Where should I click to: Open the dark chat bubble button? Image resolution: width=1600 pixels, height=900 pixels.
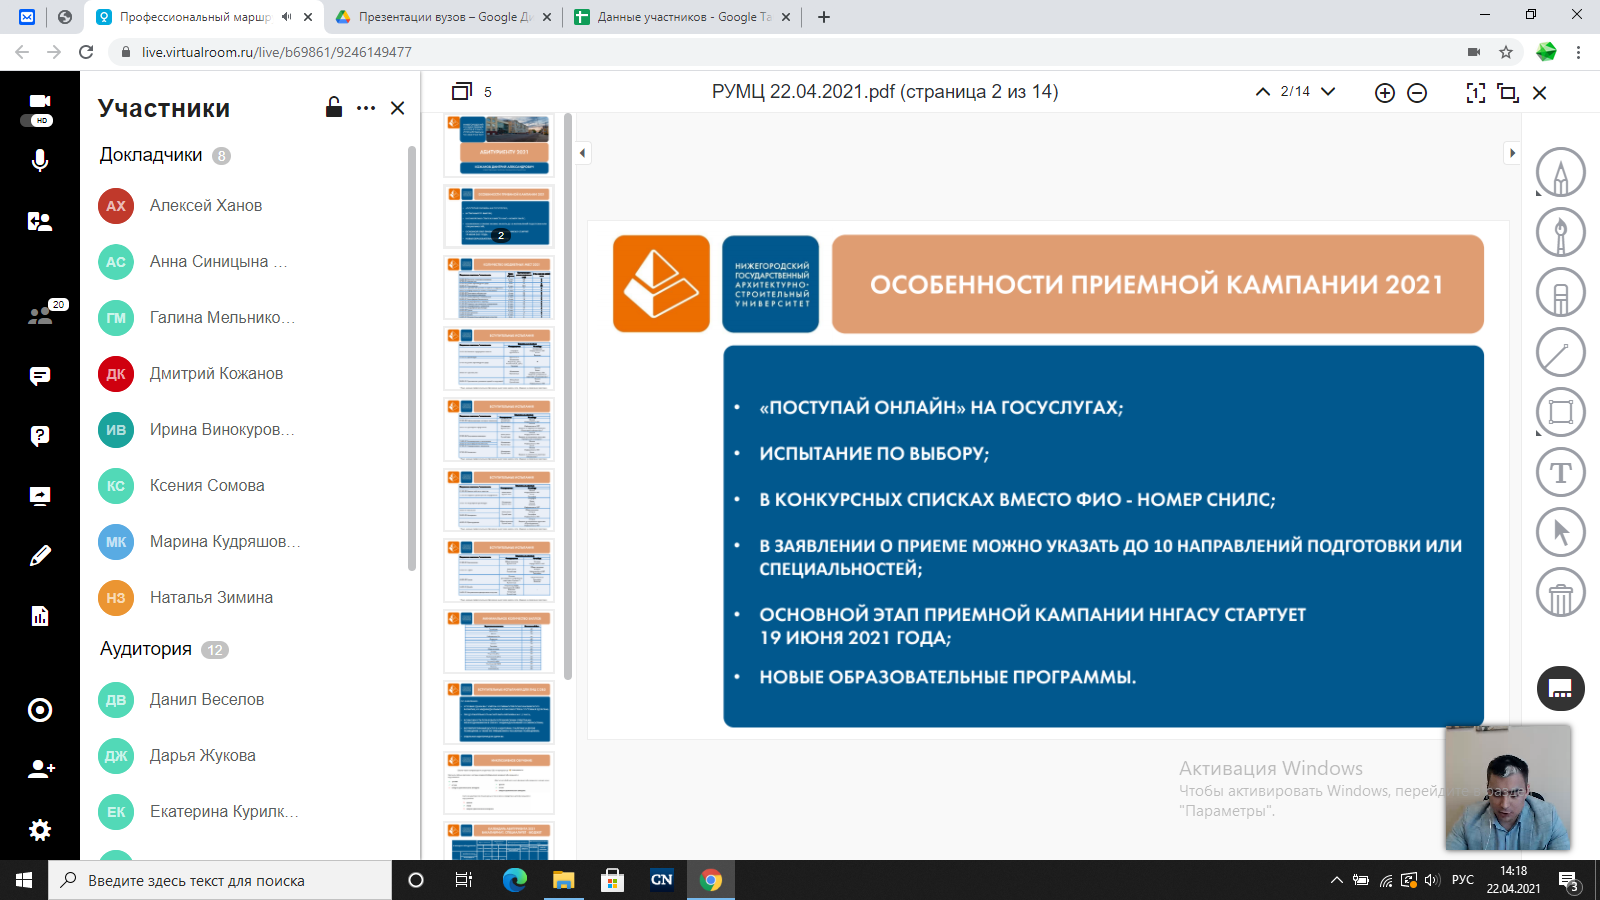1561,688
